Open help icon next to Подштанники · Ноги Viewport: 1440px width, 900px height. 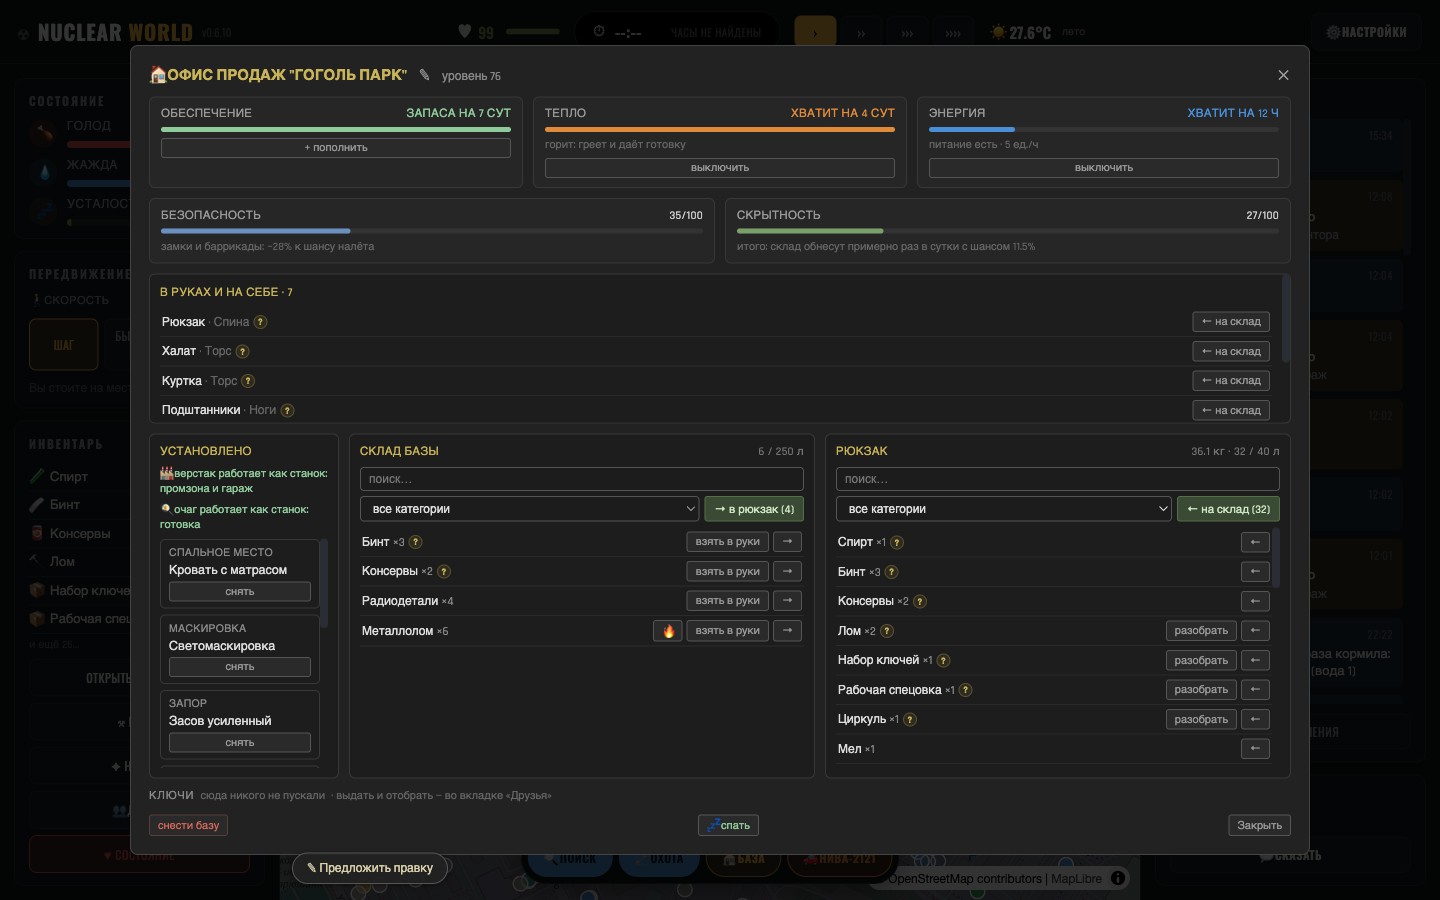click(x=287, y=411)
